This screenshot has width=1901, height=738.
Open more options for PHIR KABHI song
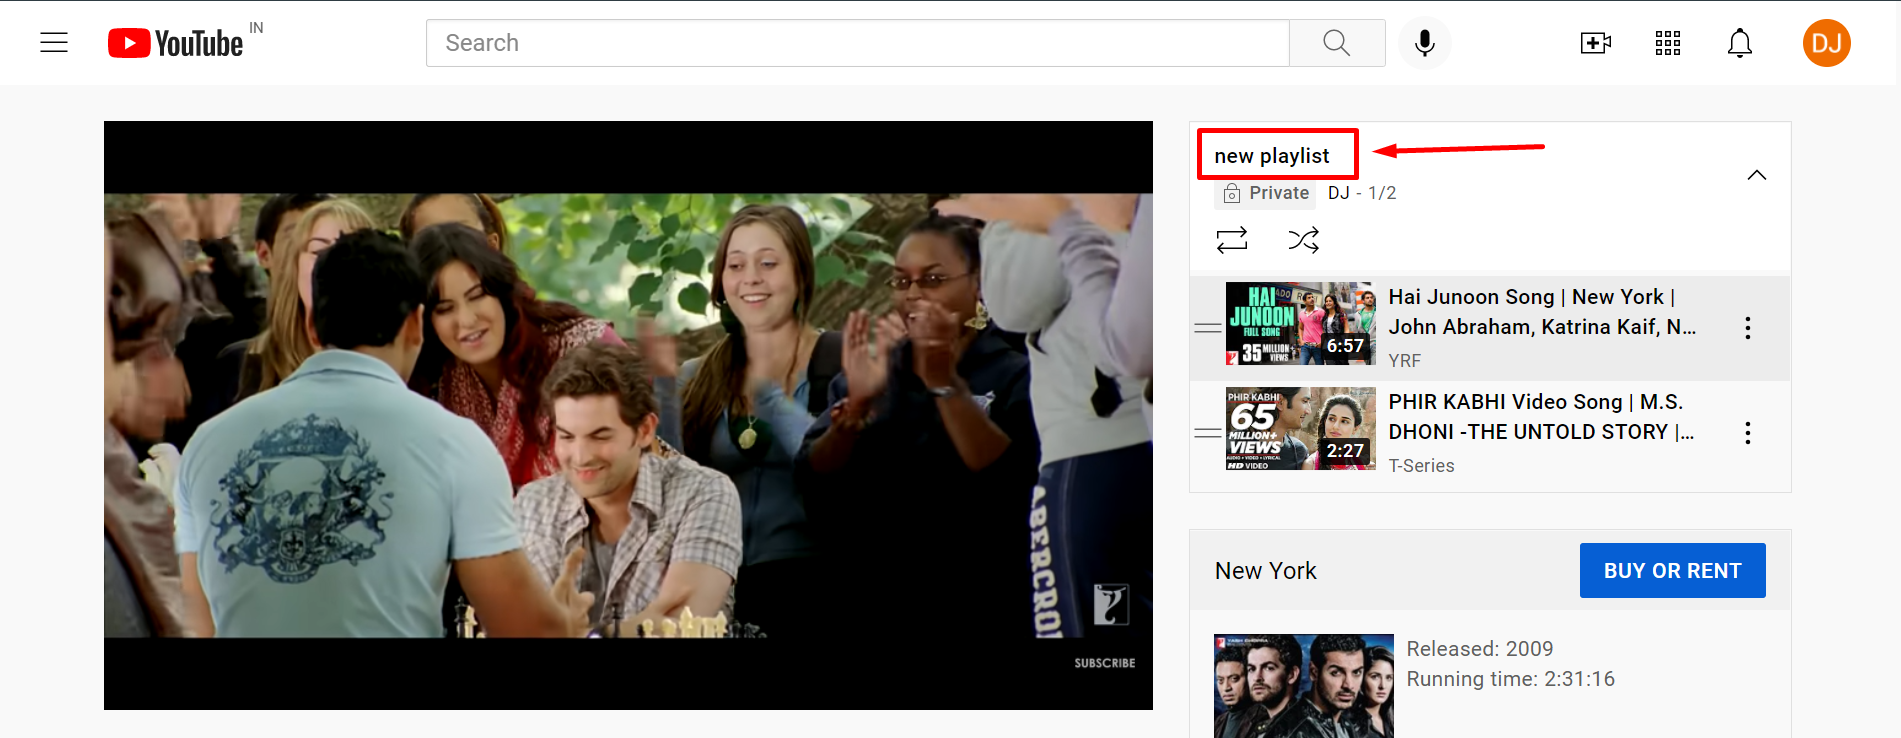(x=1748, y=433)
